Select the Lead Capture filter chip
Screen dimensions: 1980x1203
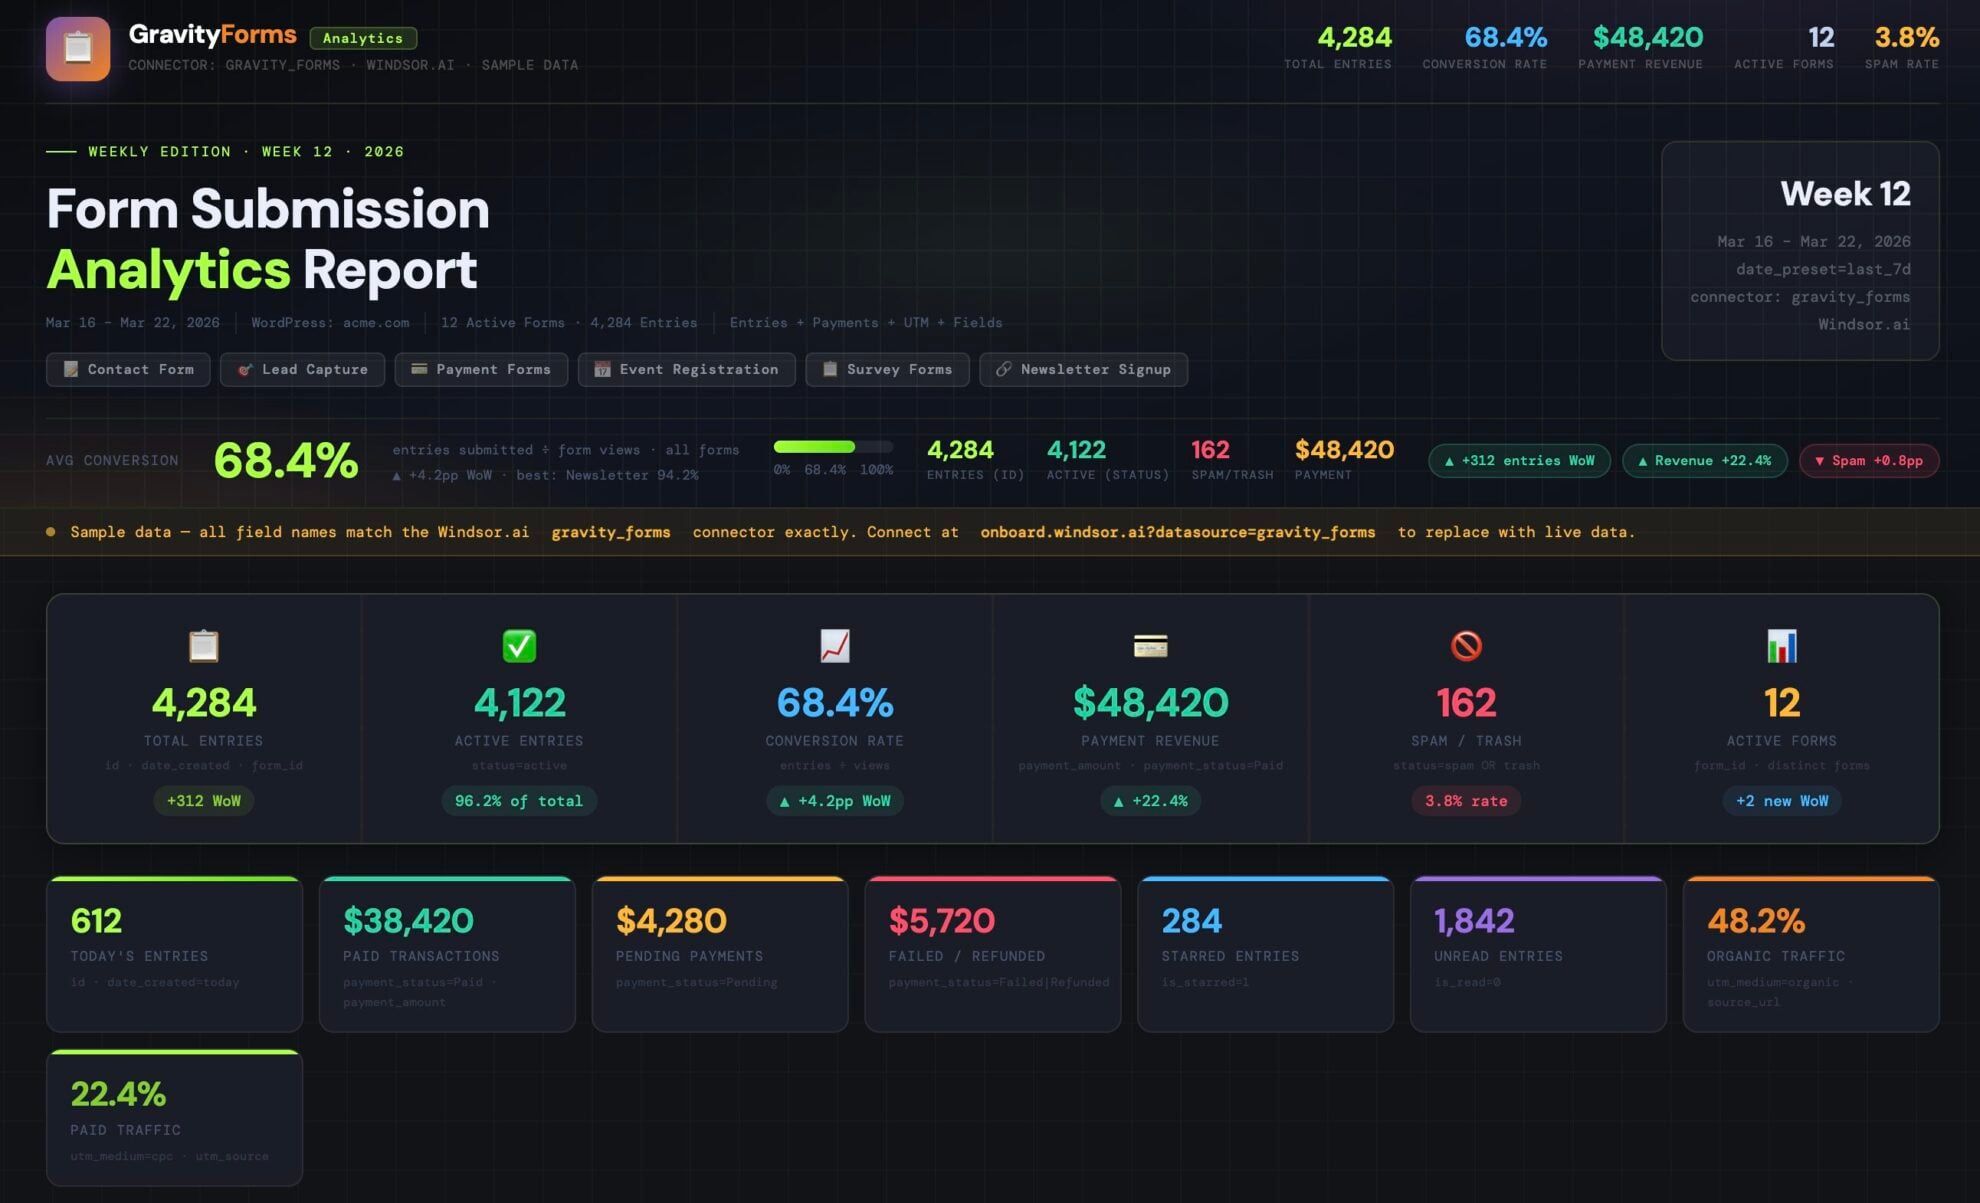pos(303,369)
